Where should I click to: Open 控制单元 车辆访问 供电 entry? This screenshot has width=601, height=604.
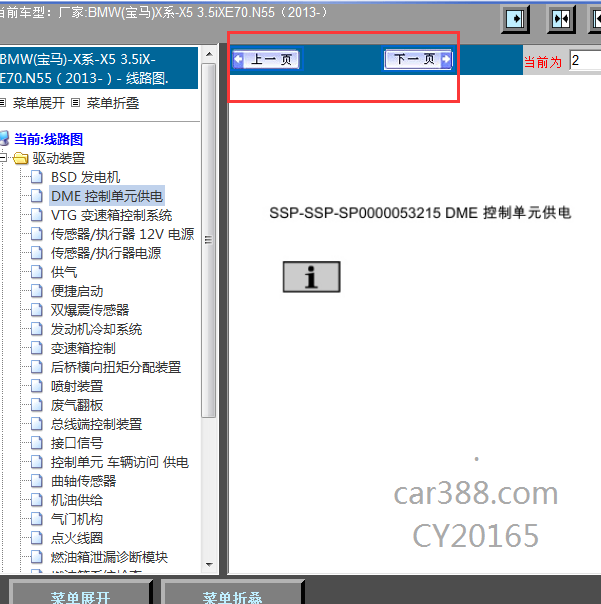point(120,462)
